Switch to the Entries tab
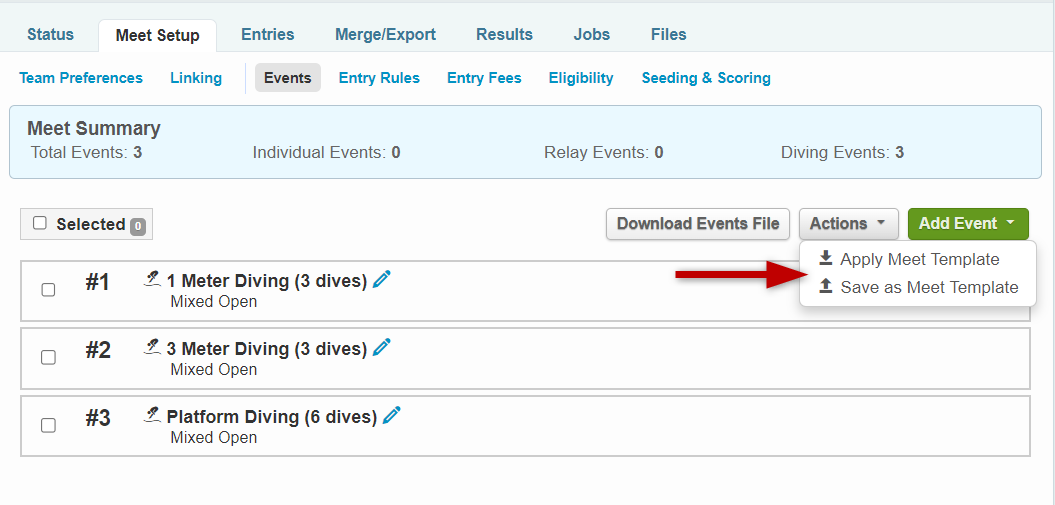Screen dimensions: 1055x505 coord(267,34)
